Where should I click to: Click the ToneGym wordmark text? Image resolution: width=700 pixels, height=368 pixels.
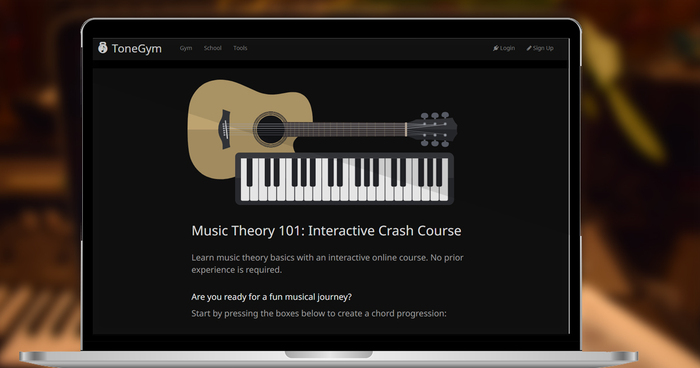click(x=137, y=48)
